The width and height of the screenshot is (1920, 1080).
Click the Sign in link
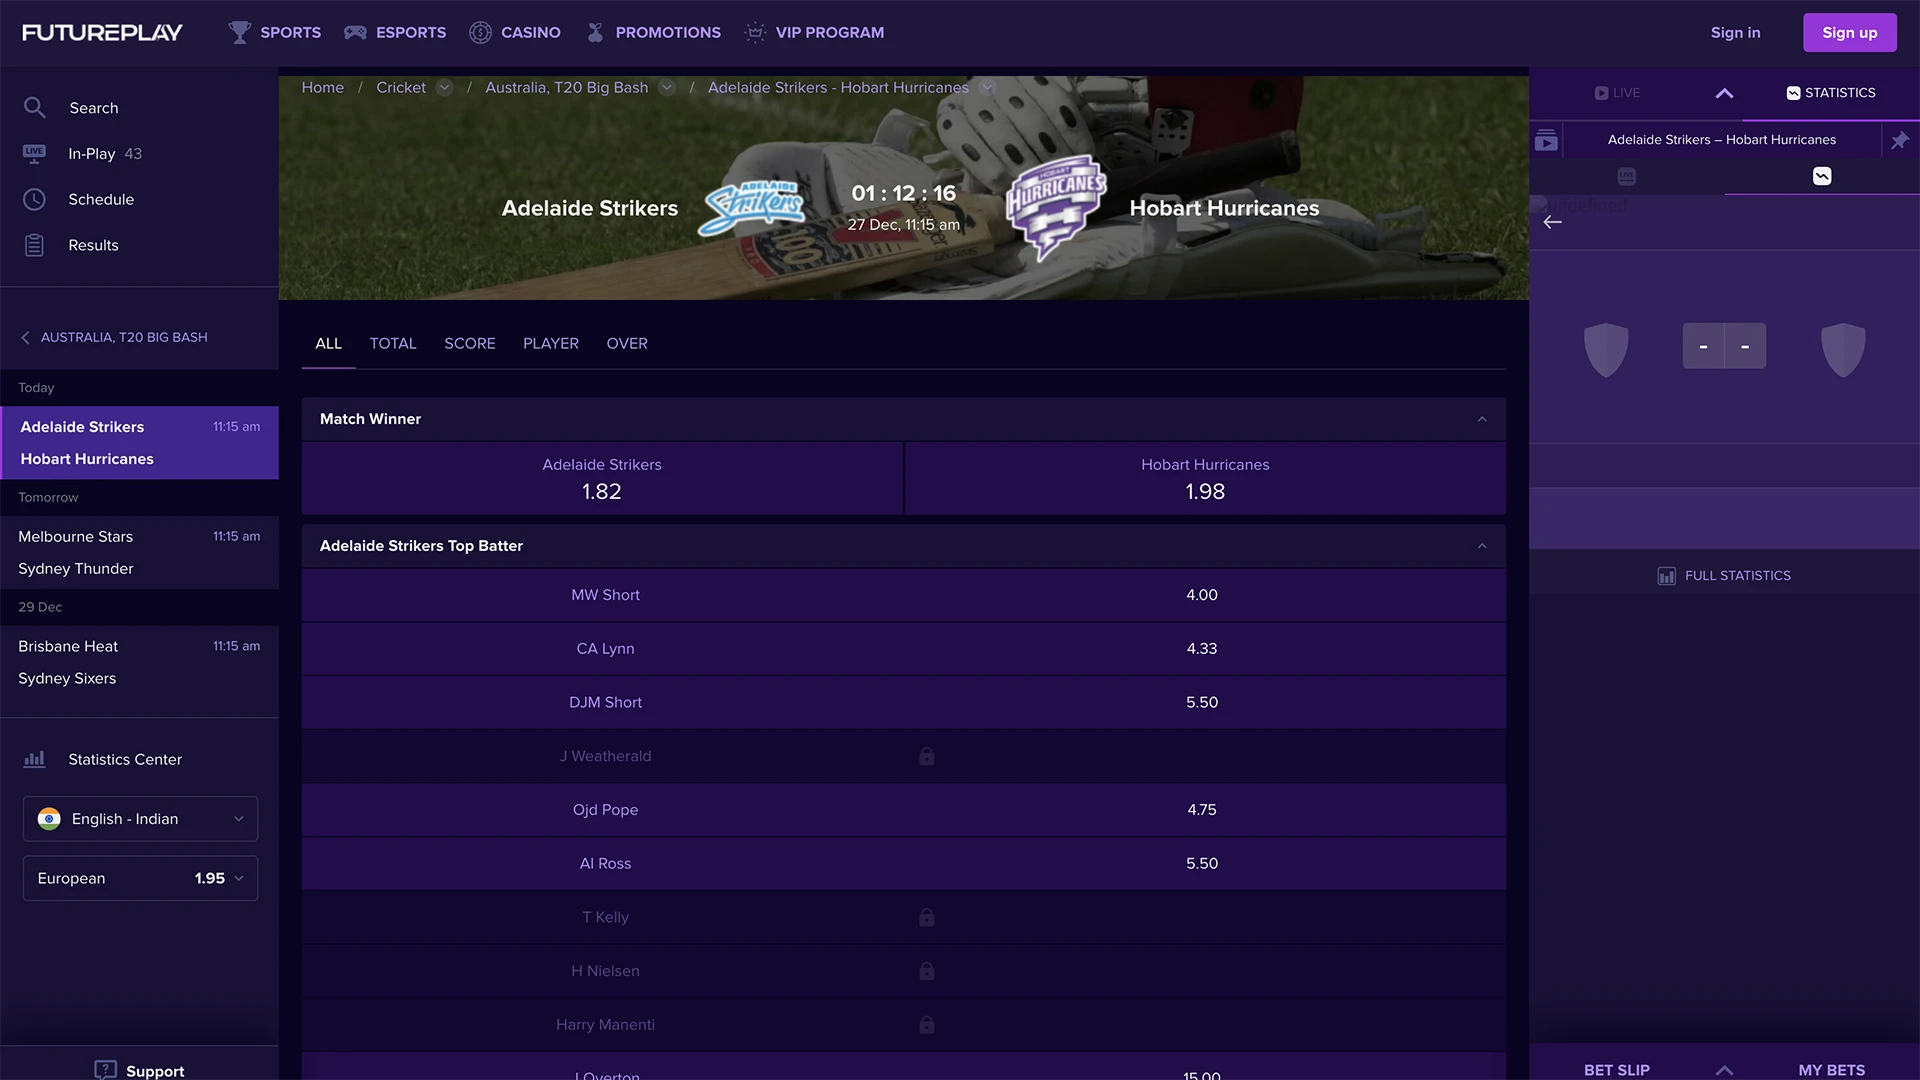click(x=1735, y=32)
